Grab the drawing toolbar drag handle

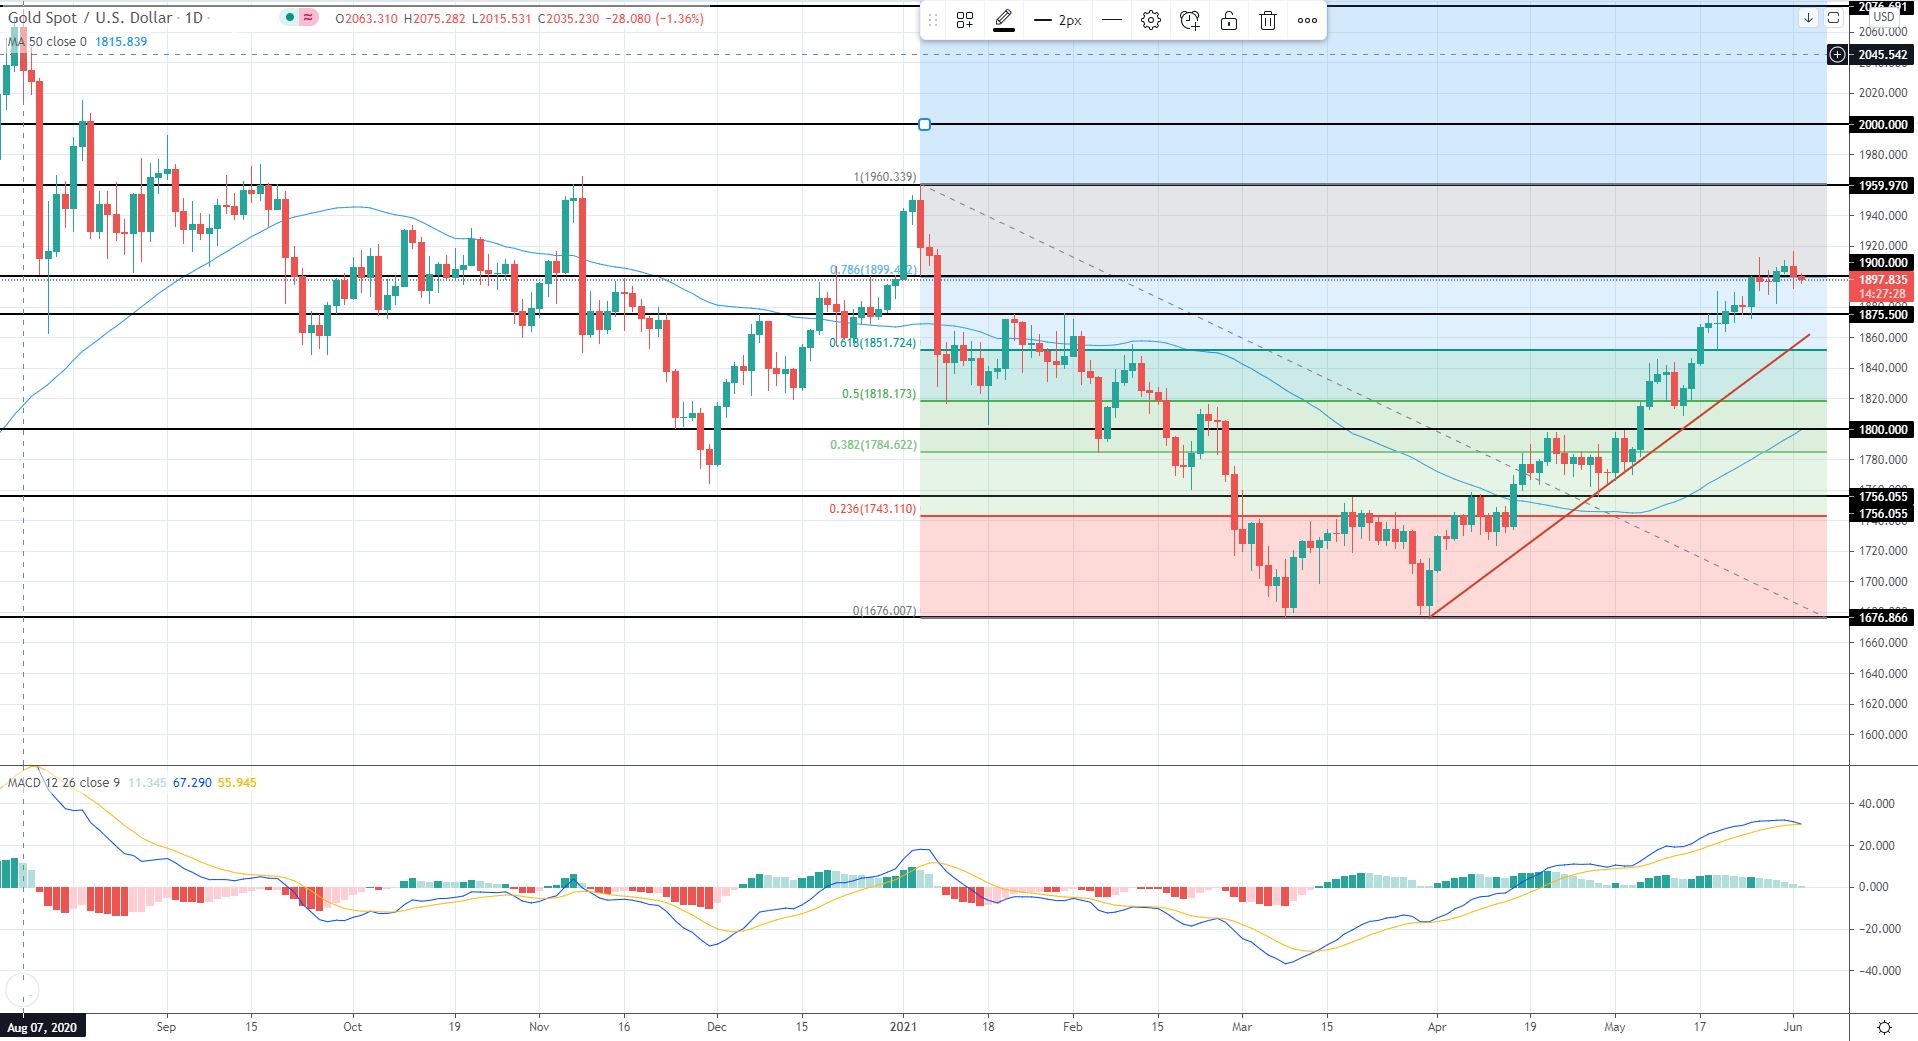tap(932, 20)
